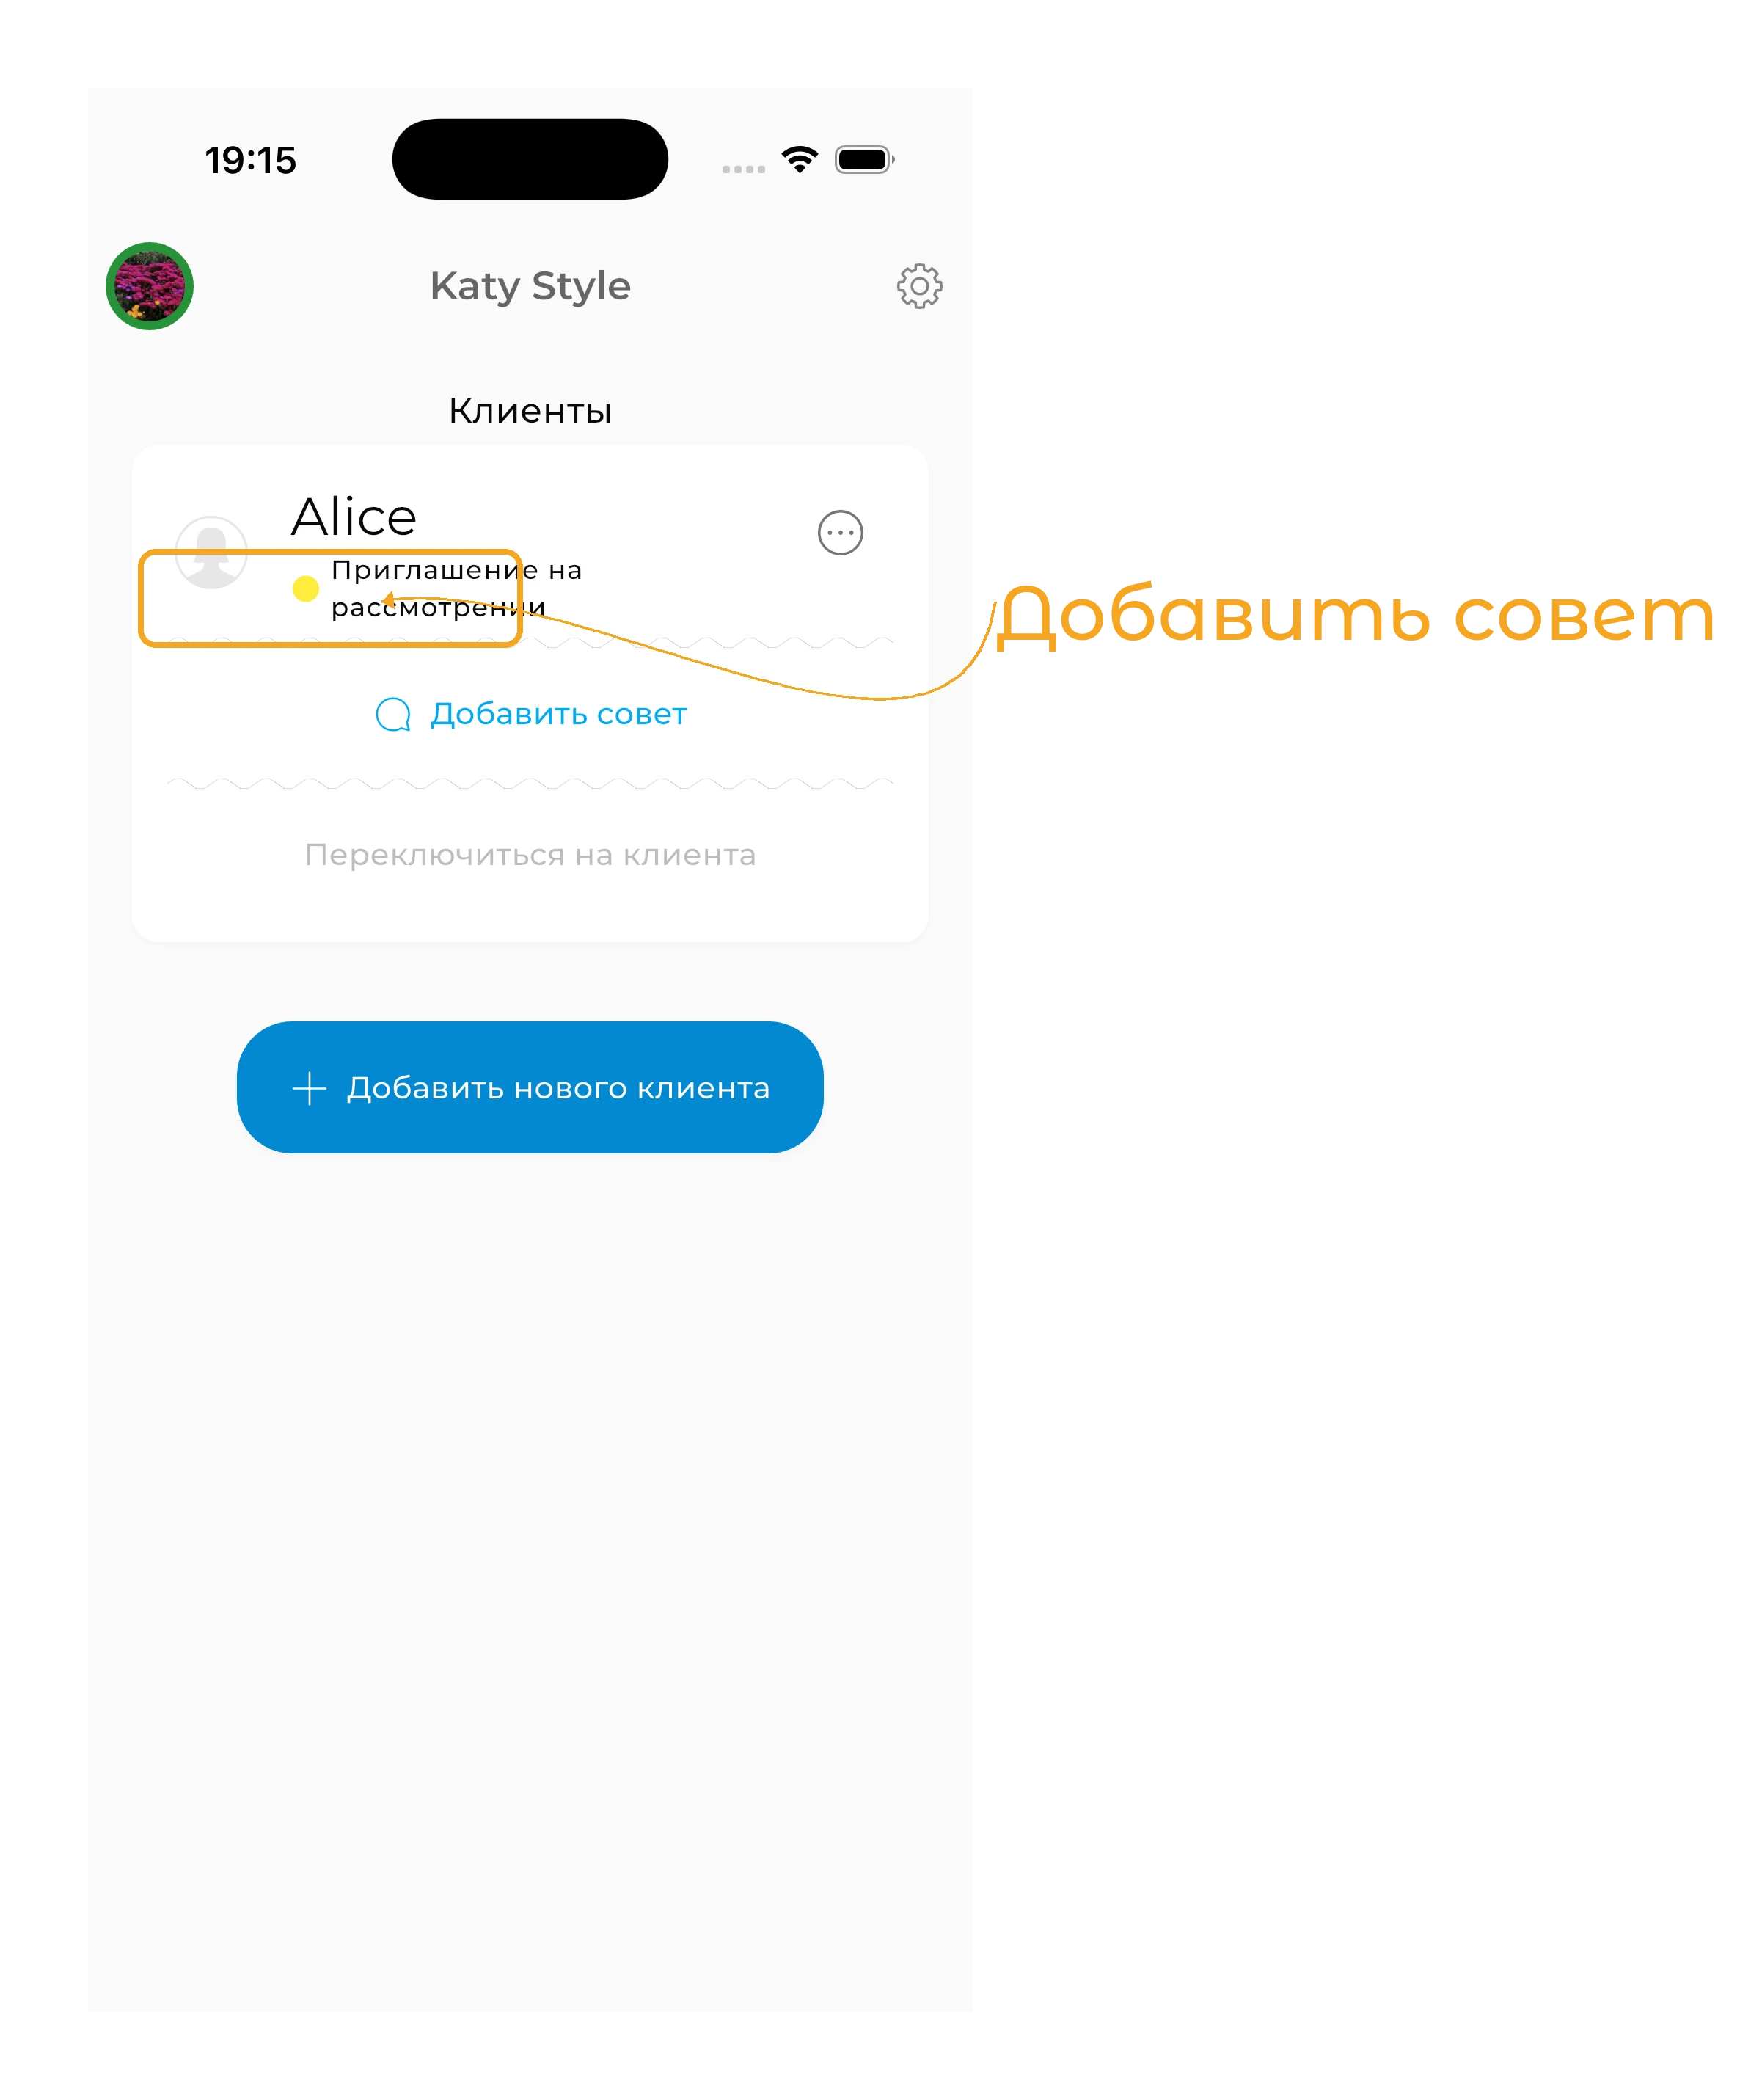1740x2100 pixels.
Task: Tap the Клиенты section heading
Action: [530, 410]
